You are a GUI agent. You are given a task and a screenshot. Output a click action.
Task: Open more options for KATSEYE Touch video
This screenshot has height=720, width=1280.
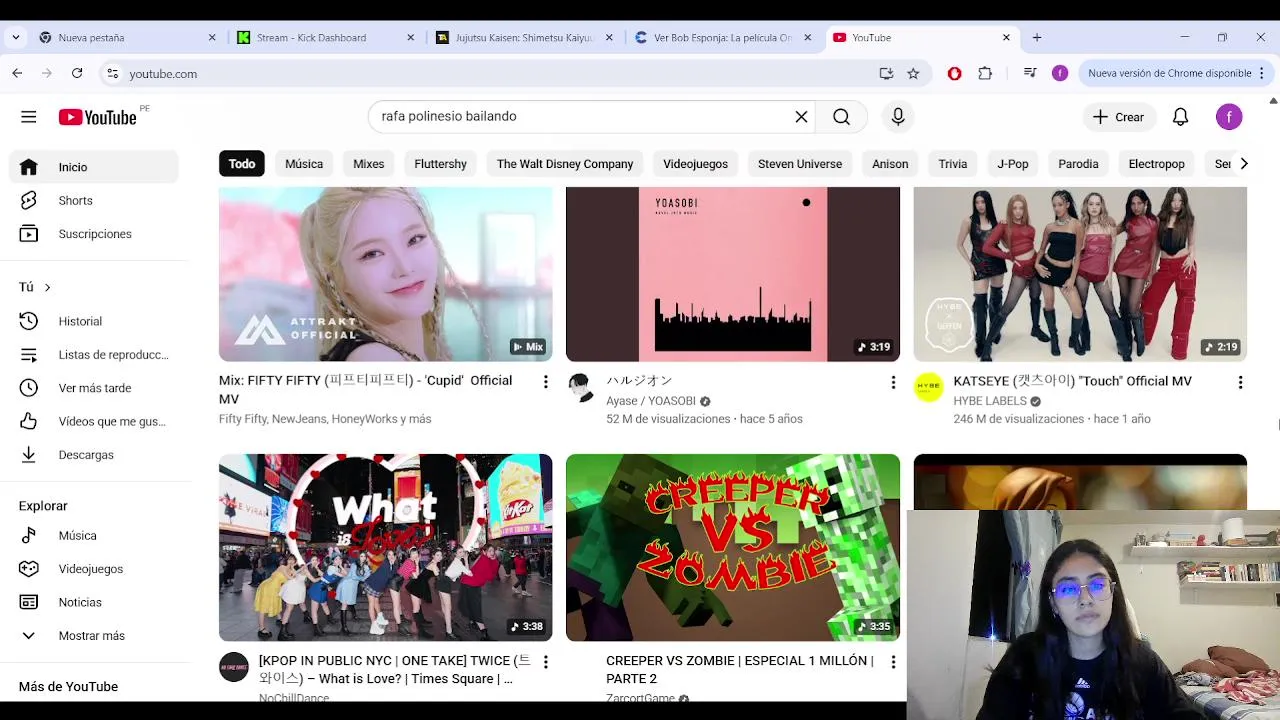tap(1240, 382)
